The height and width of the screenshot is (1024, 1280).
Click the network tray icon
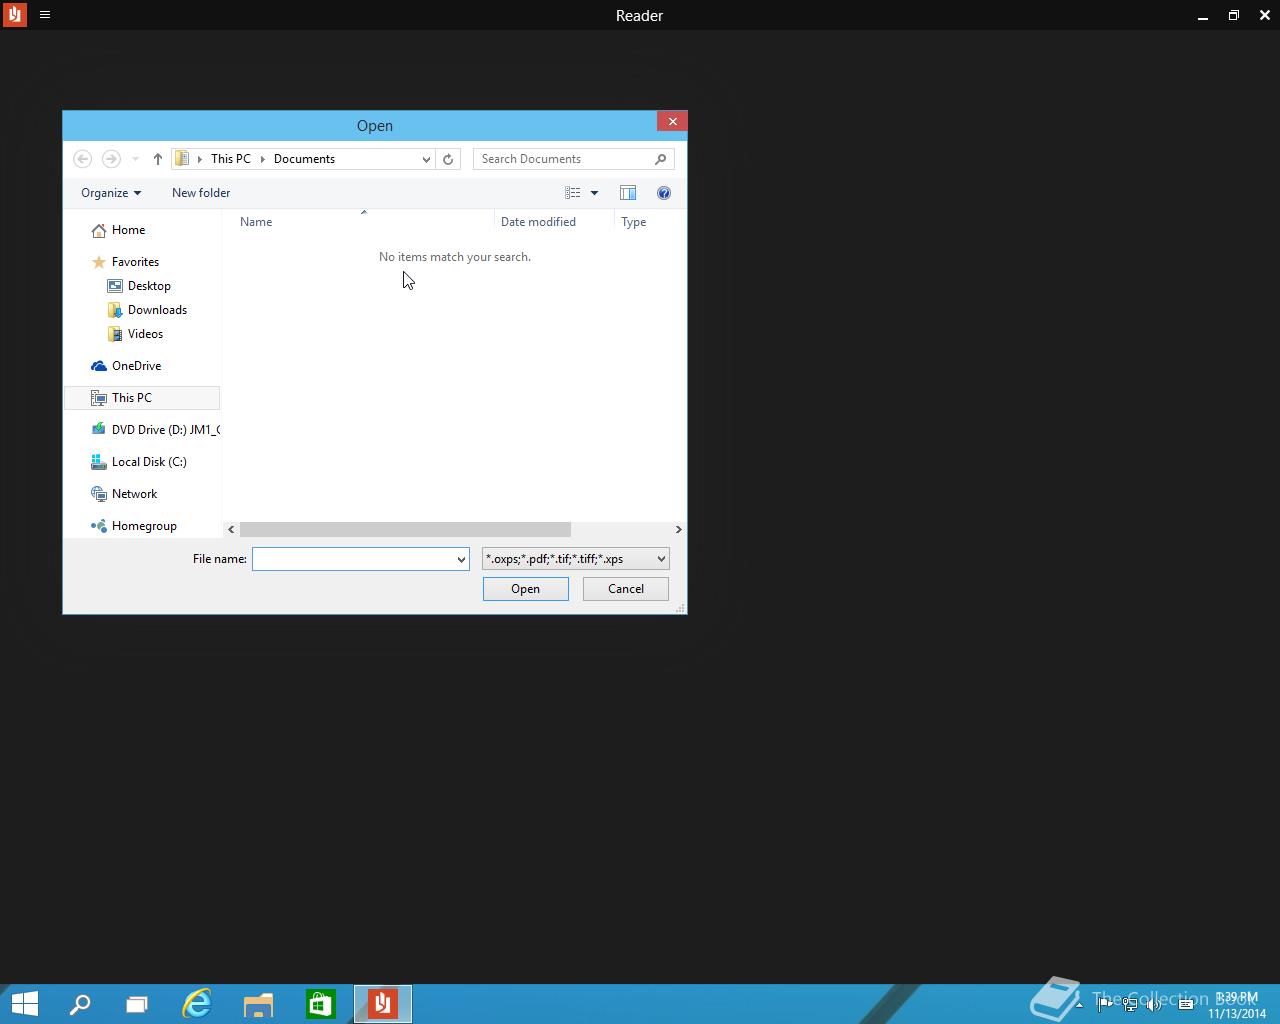point(1130,1004)
